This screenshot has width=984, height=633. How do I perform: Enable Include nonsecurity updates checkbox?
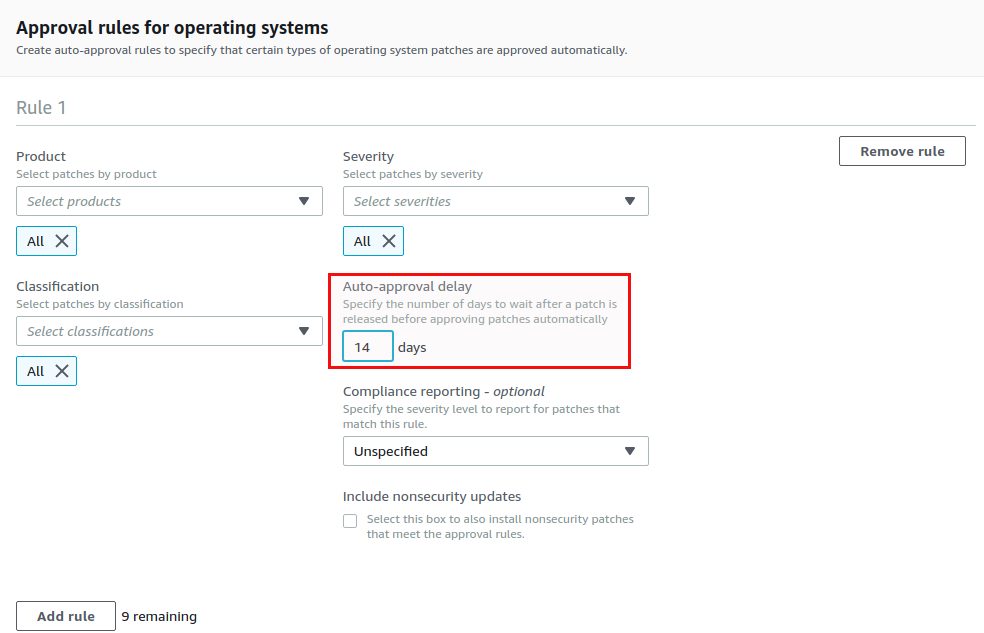(x=350, y=521)
